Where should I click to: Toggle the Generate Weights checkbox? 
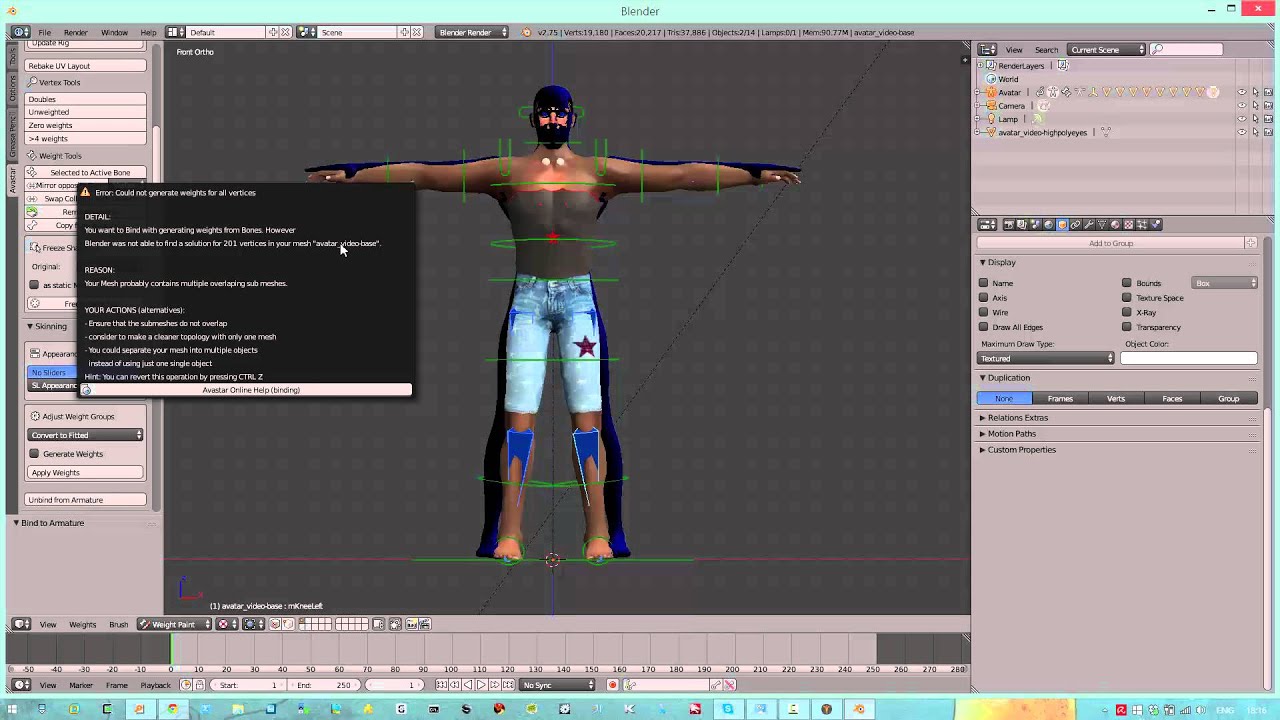coord(34,454)
